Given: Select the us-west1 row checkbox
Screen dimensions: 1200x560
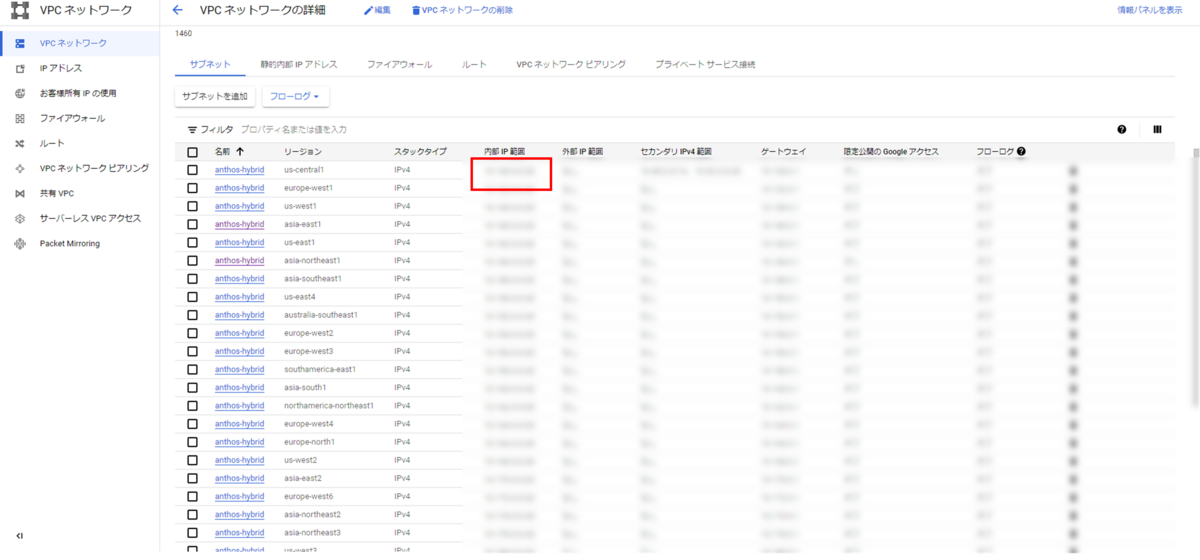Looking at the screenshot, I should pyautogui.click(x=192, y=206).
